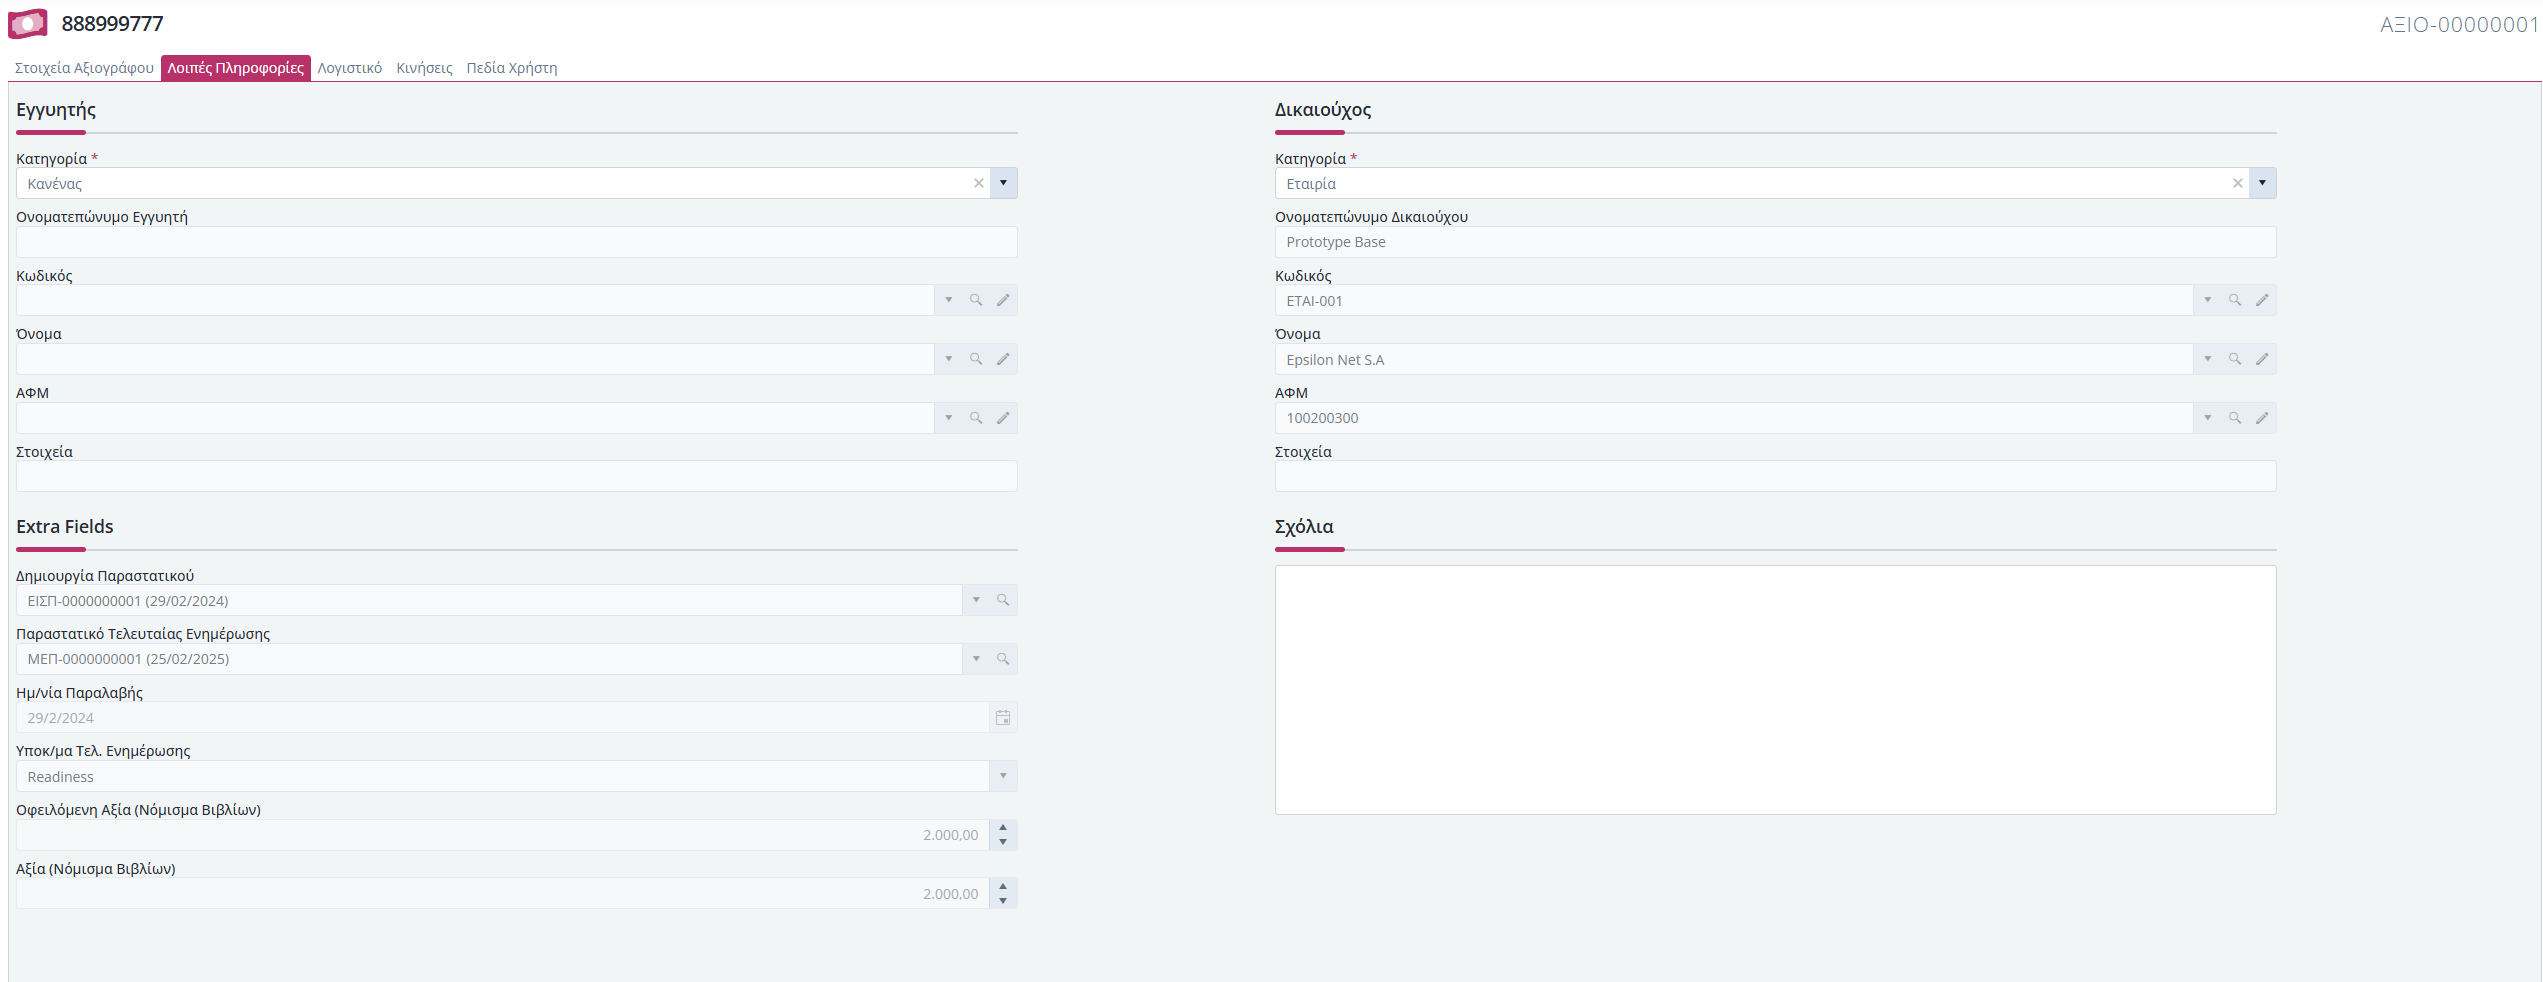Click the 888999777 title text
The width and height of the screenshot is (2543, 982).
112,24
